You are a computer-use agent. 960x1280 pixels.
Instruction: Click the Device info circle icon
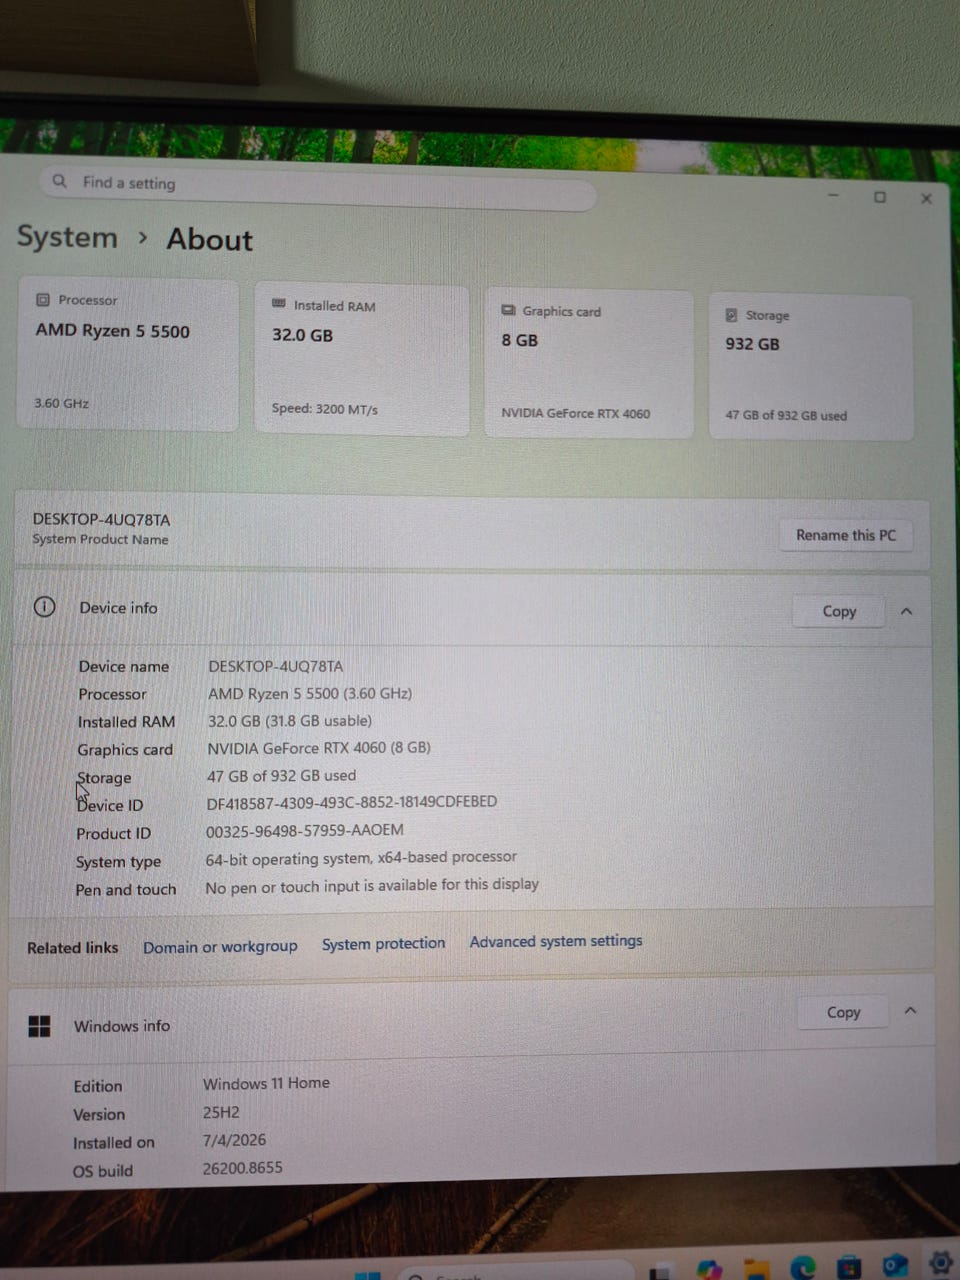pos(44,607)
